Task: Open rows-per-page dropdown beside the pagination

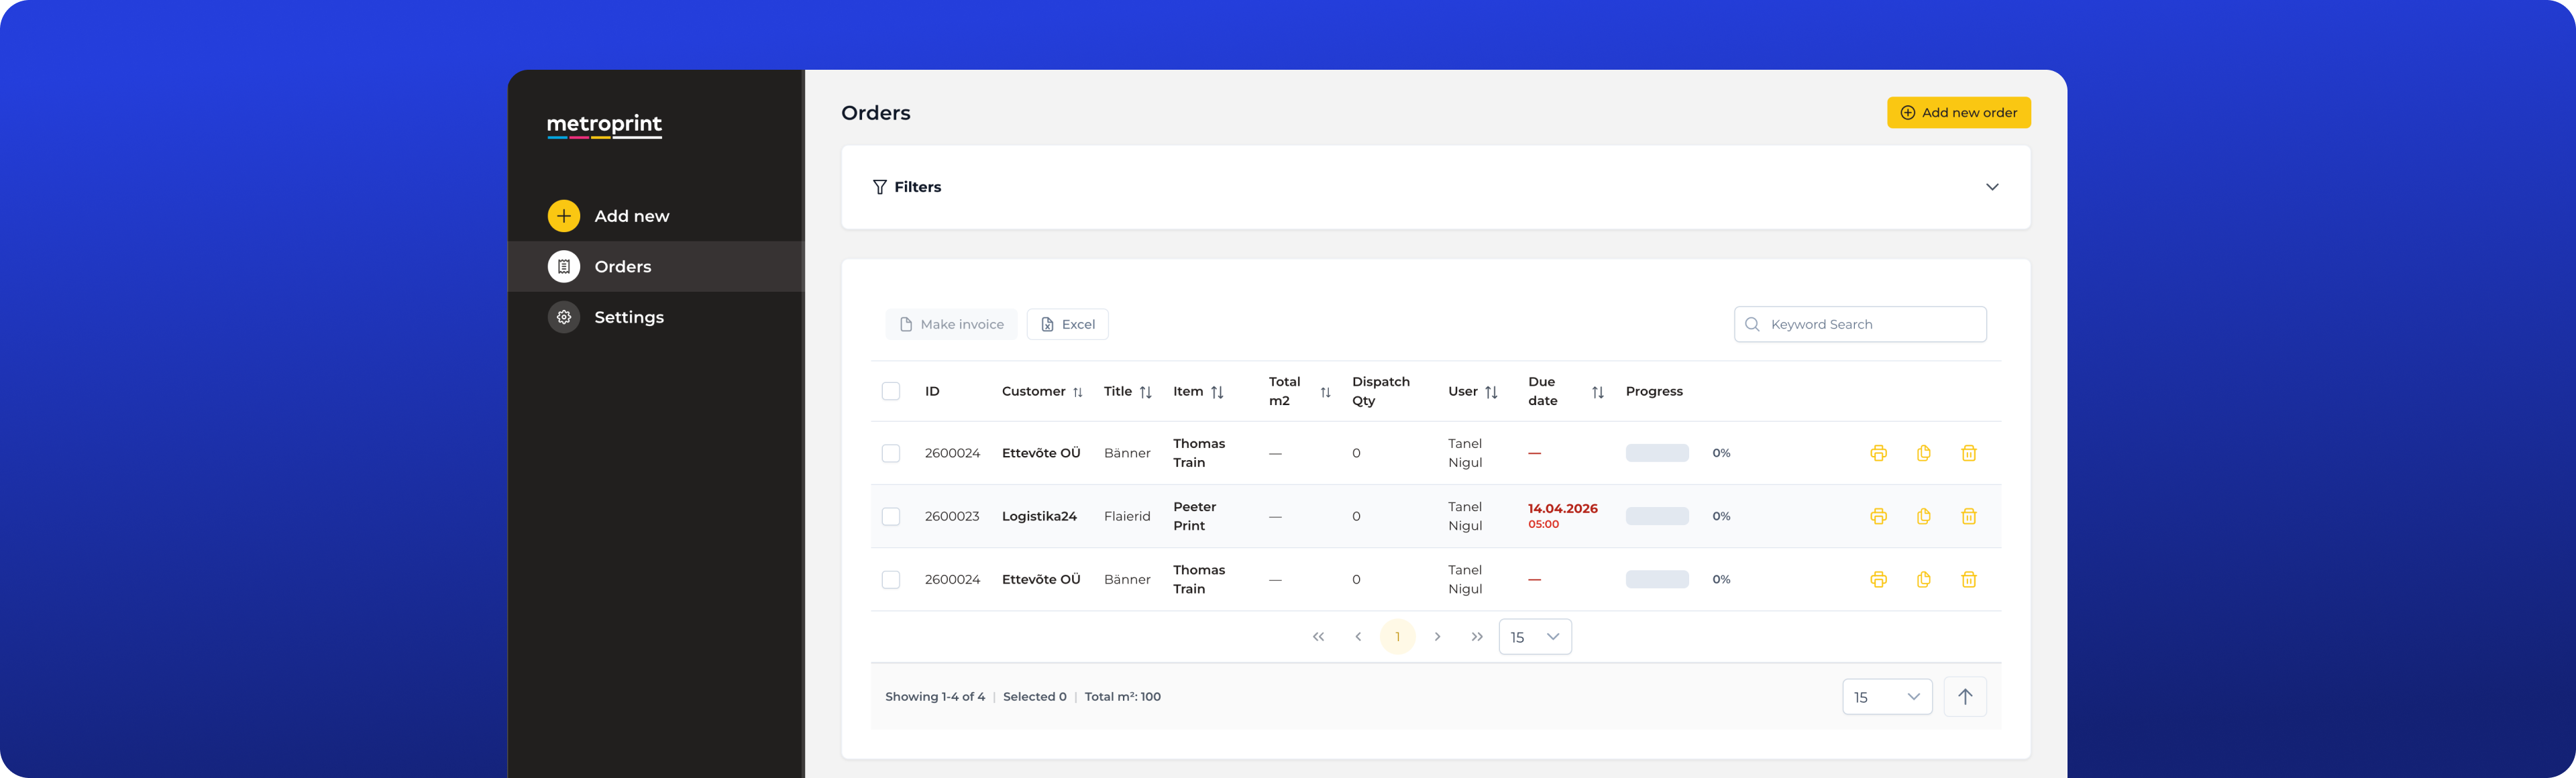Action: click(x=1534, y=637)
